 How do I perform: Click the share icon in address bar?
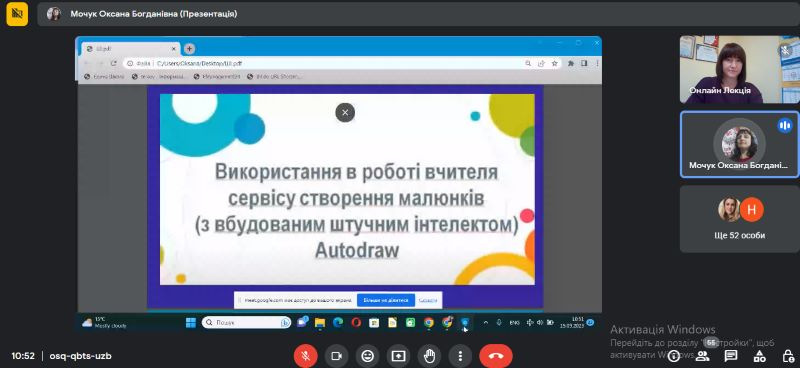541,63
